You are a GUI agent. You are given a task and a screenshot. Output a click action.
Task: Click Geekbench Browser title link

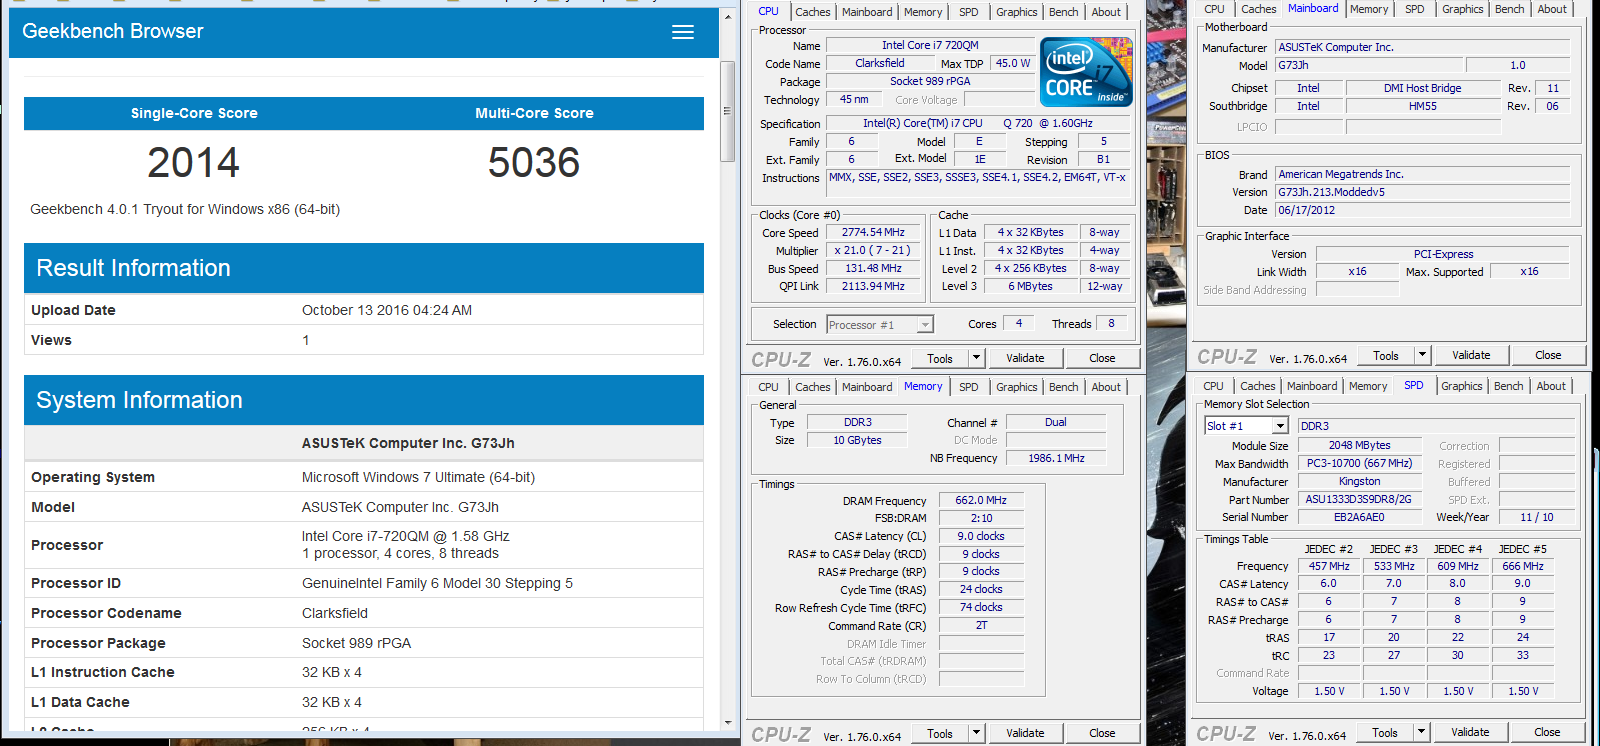(x=113, y=31)
